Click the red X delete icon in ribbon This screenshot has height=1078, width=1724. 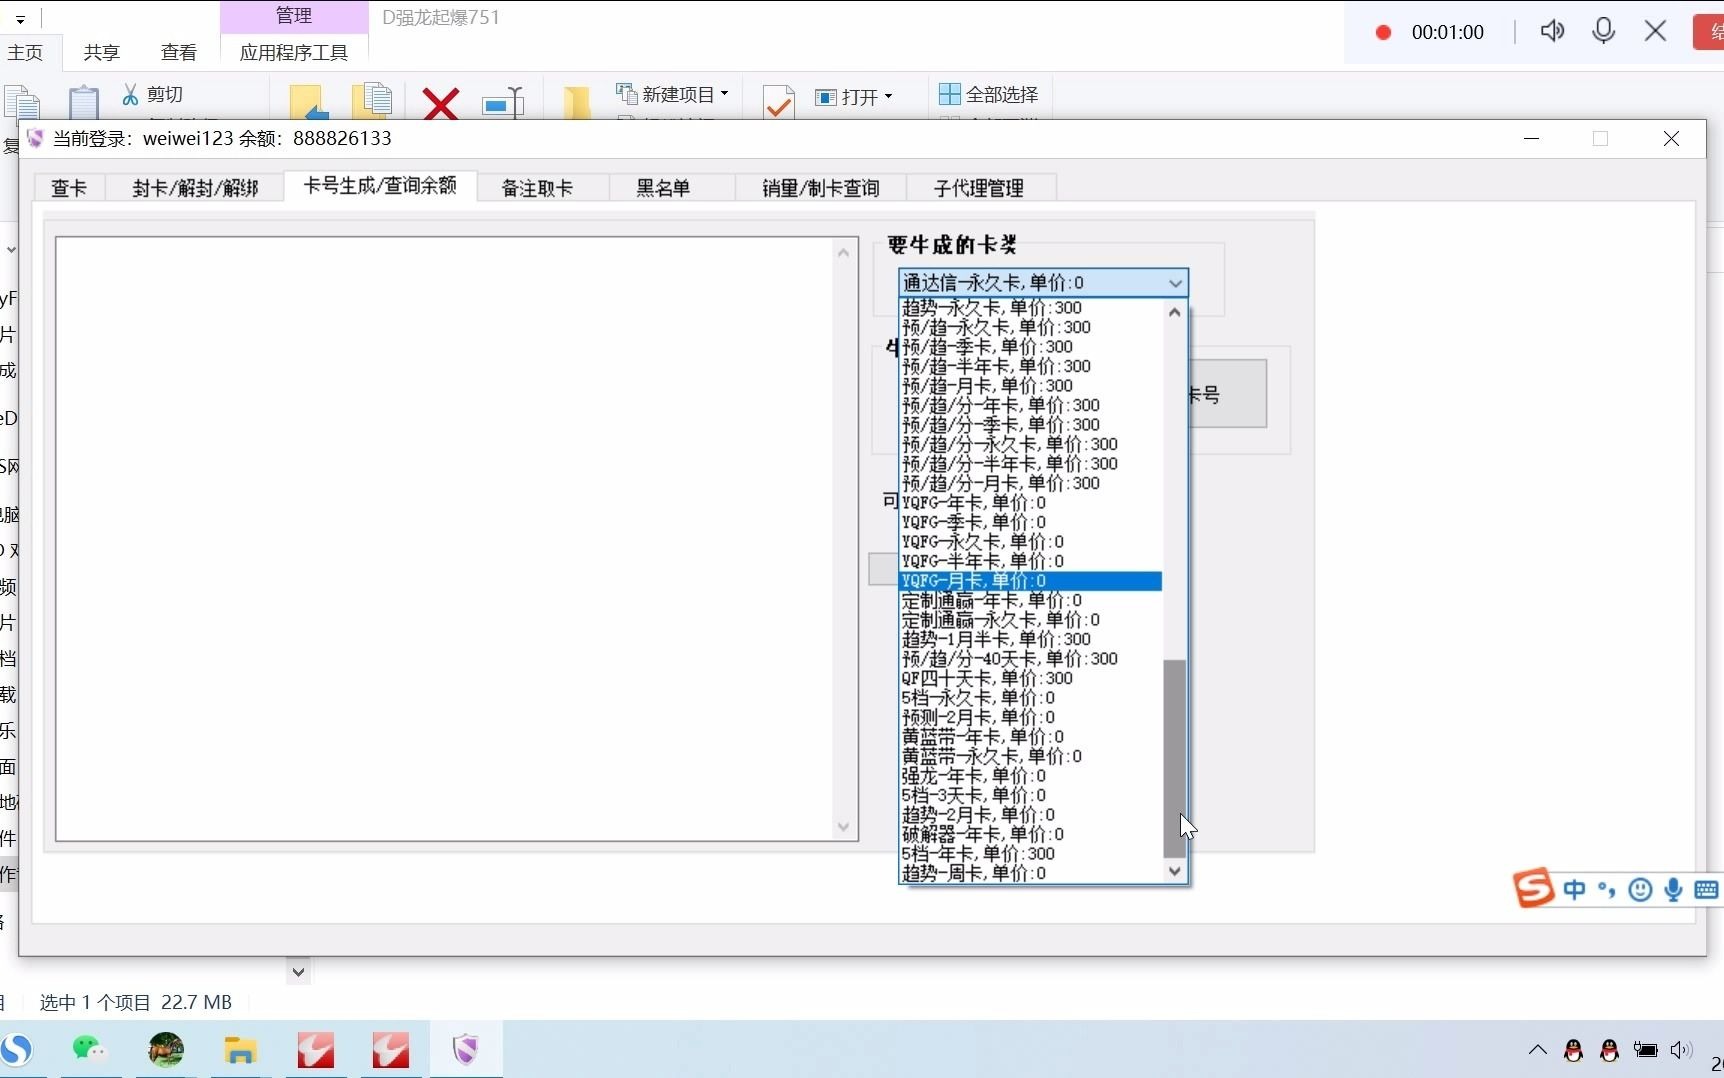[440, 104]
